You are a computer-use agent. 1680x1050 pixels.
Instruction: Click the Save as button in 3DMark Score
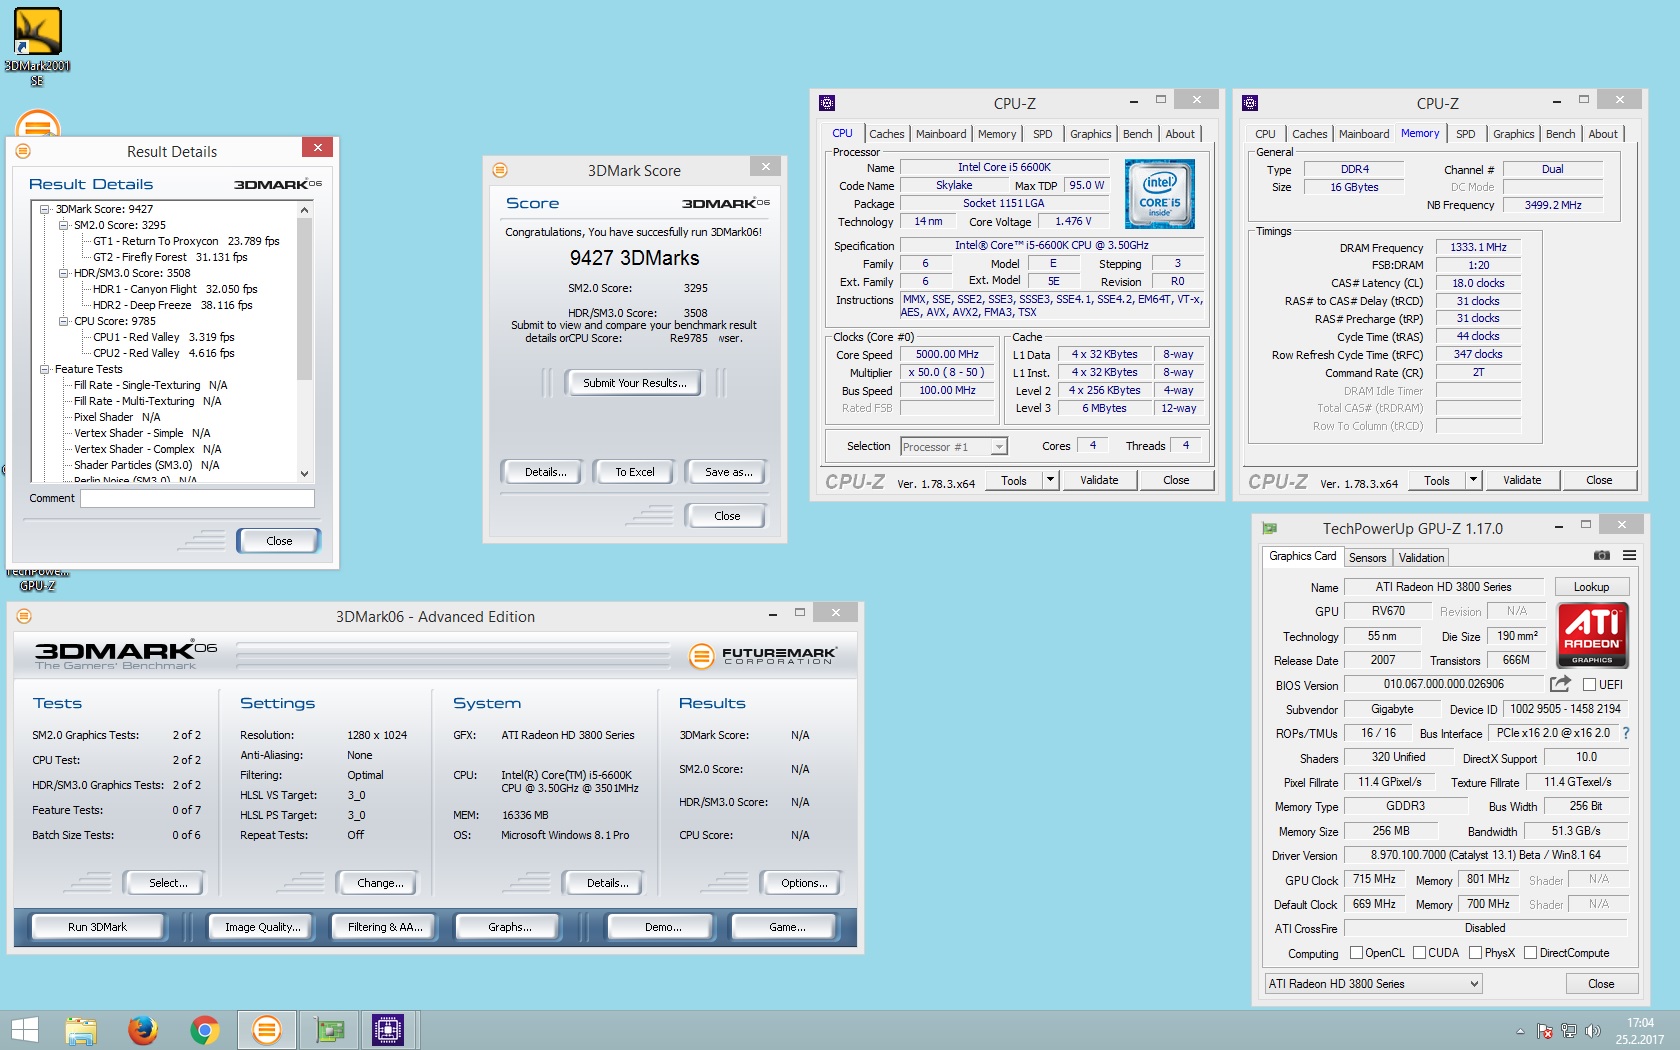pyautogui.click(x=728, y=472)
